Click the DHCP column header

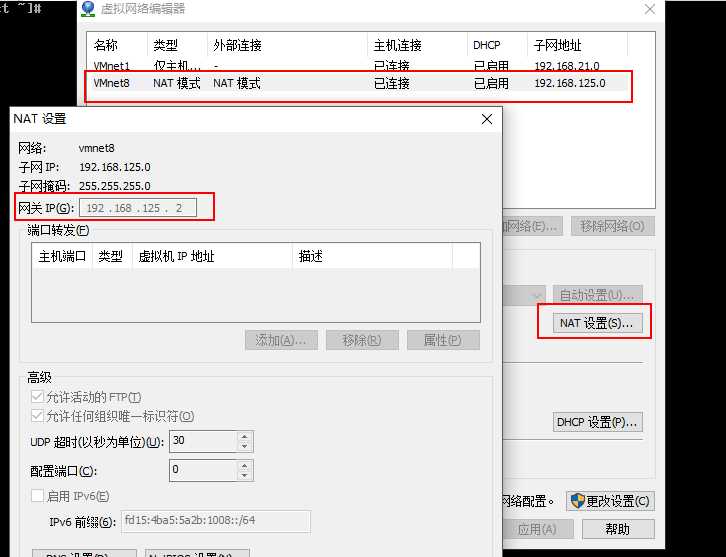point(497,45)
